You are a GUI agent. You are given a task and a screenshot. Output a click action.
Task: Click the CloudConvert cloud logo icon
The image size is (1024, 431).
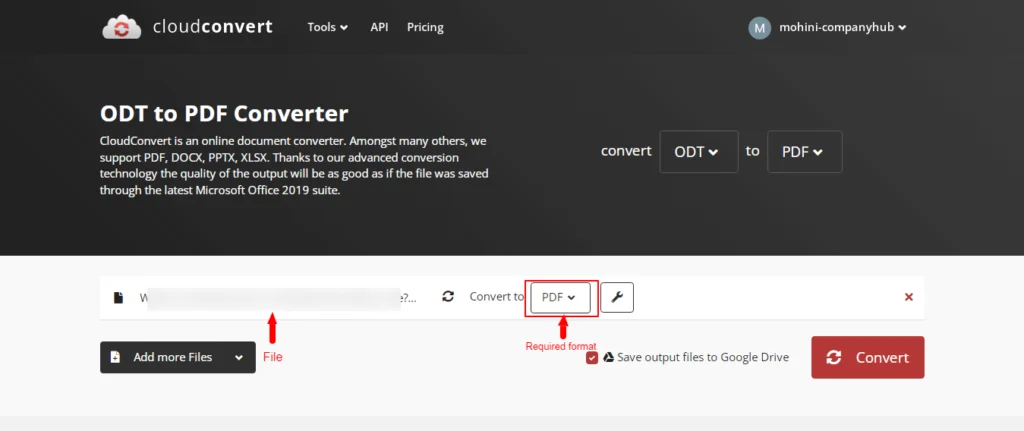122,27
